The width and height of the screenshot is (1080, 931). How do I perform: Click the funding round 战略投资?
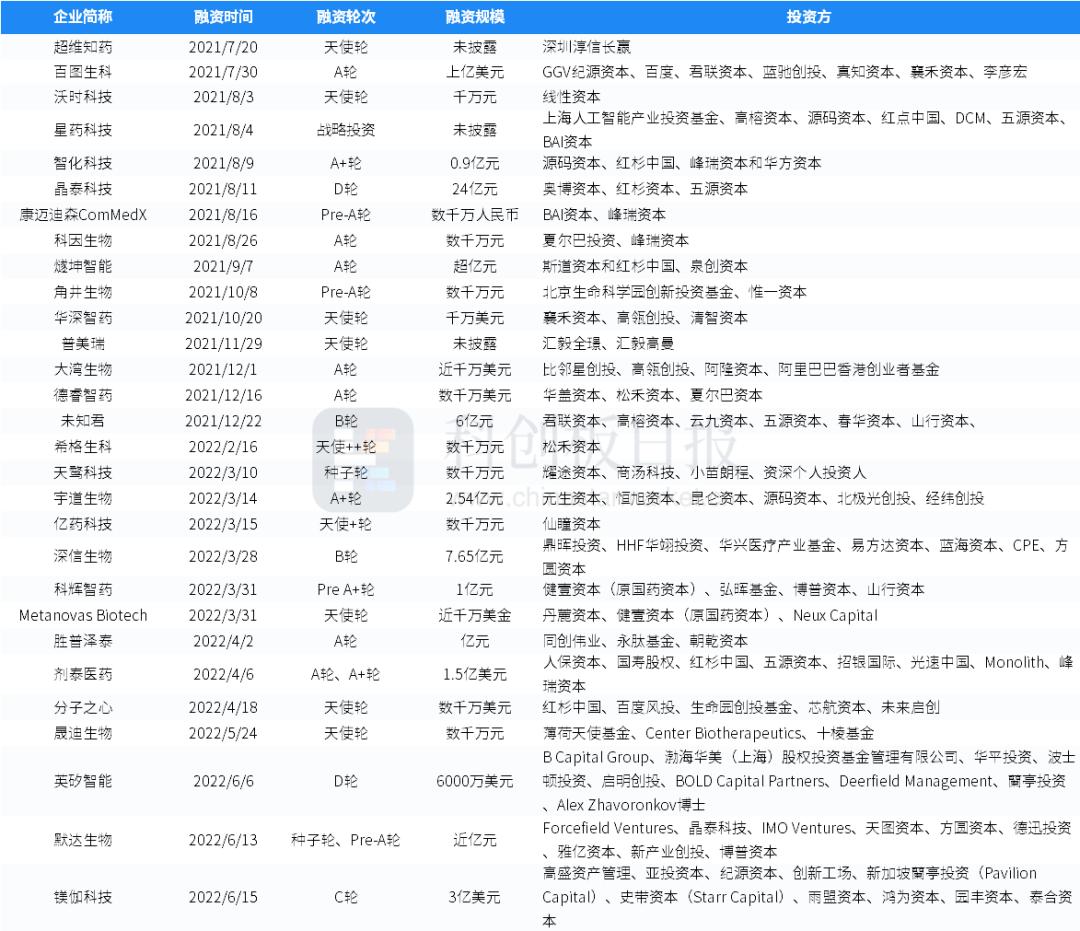(346, 129)
